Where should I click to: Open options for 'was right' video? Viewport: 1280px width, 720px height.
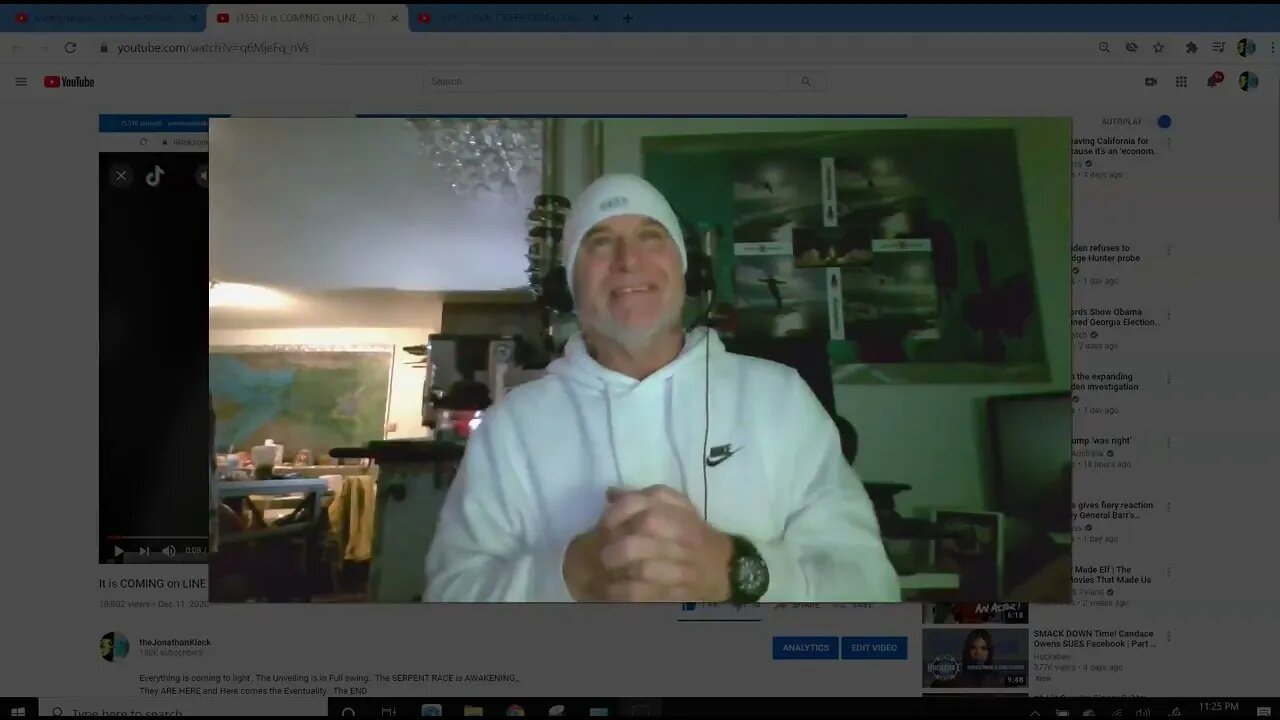(1168, 442)
